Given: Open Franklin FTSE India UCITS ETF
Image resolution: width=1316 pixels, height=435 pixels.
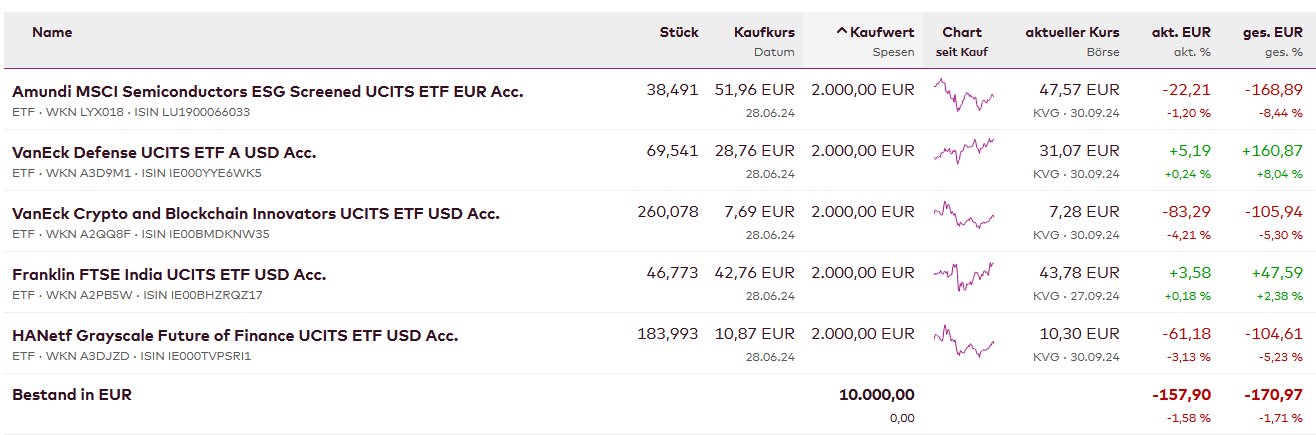Looking at the screenshot, I should tap(169, 275).
